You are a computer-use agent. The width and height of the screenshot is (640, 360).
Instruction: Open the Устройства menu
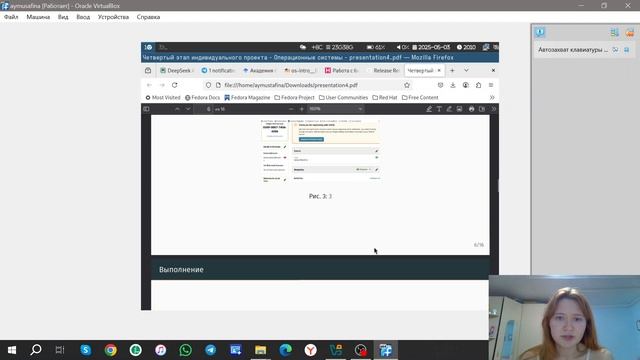click(x=113, y=17)
